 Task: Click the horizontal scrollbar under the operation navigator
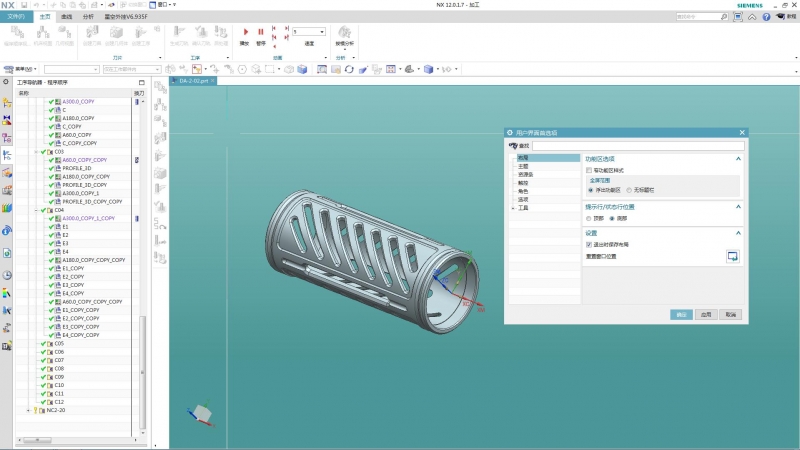[x=37, y=440]
